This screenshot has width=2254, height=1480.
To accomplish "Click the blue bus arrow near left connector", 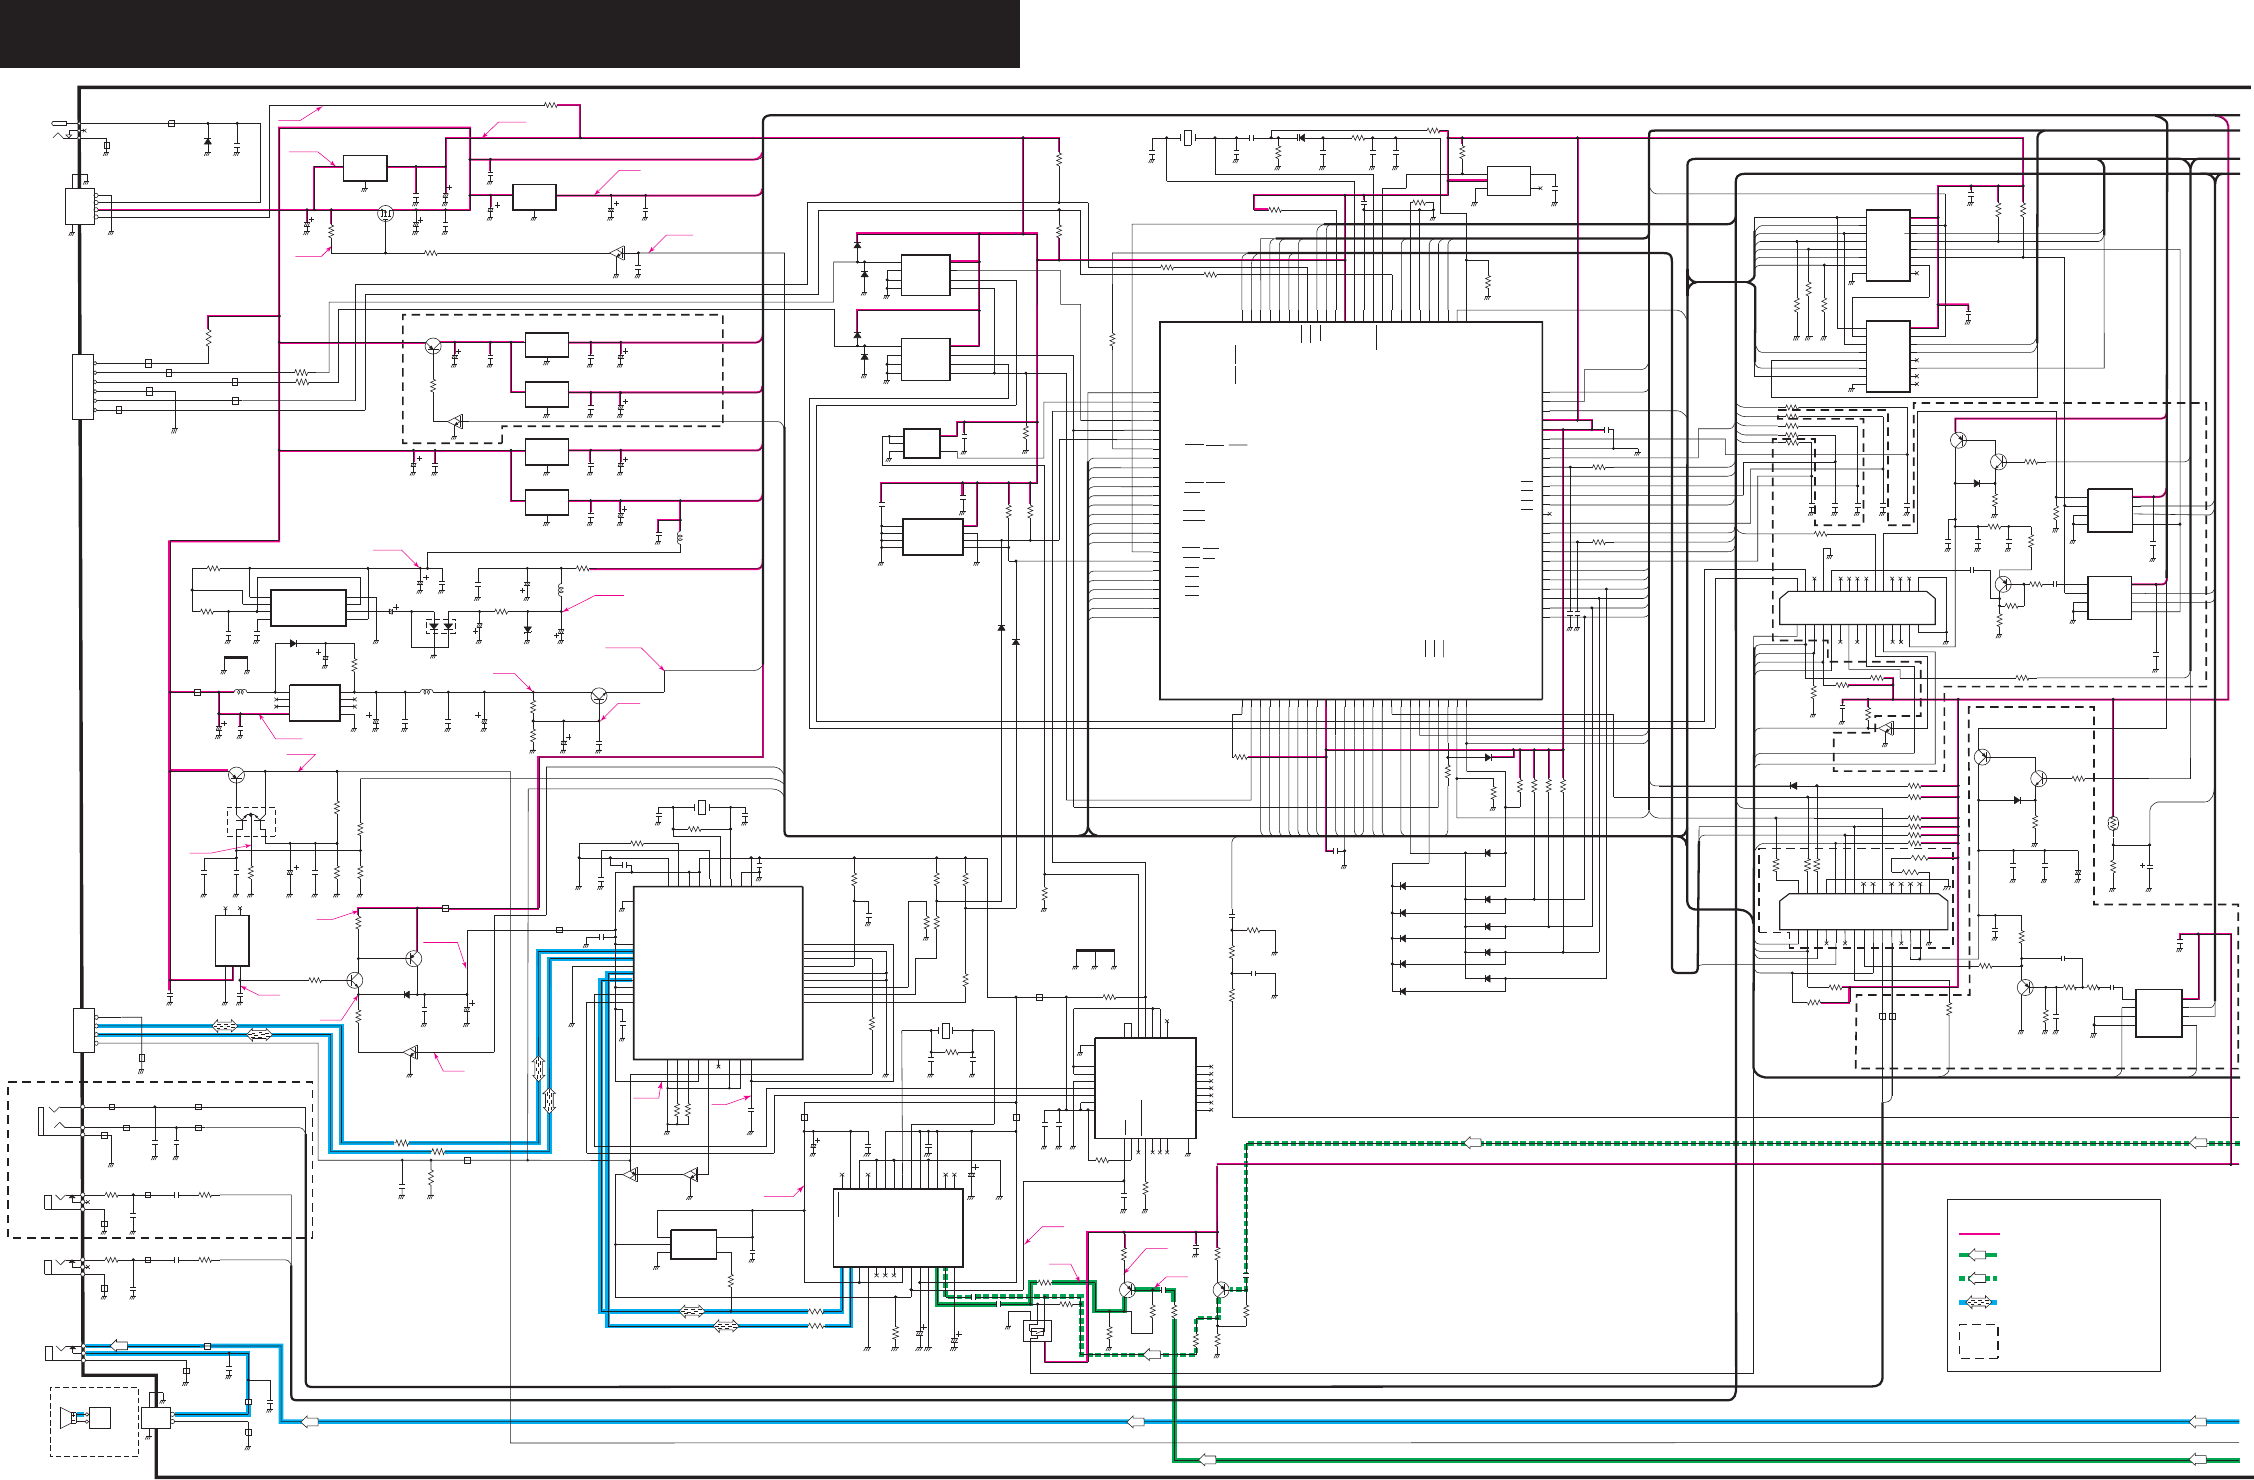I will pos(225,1026).
